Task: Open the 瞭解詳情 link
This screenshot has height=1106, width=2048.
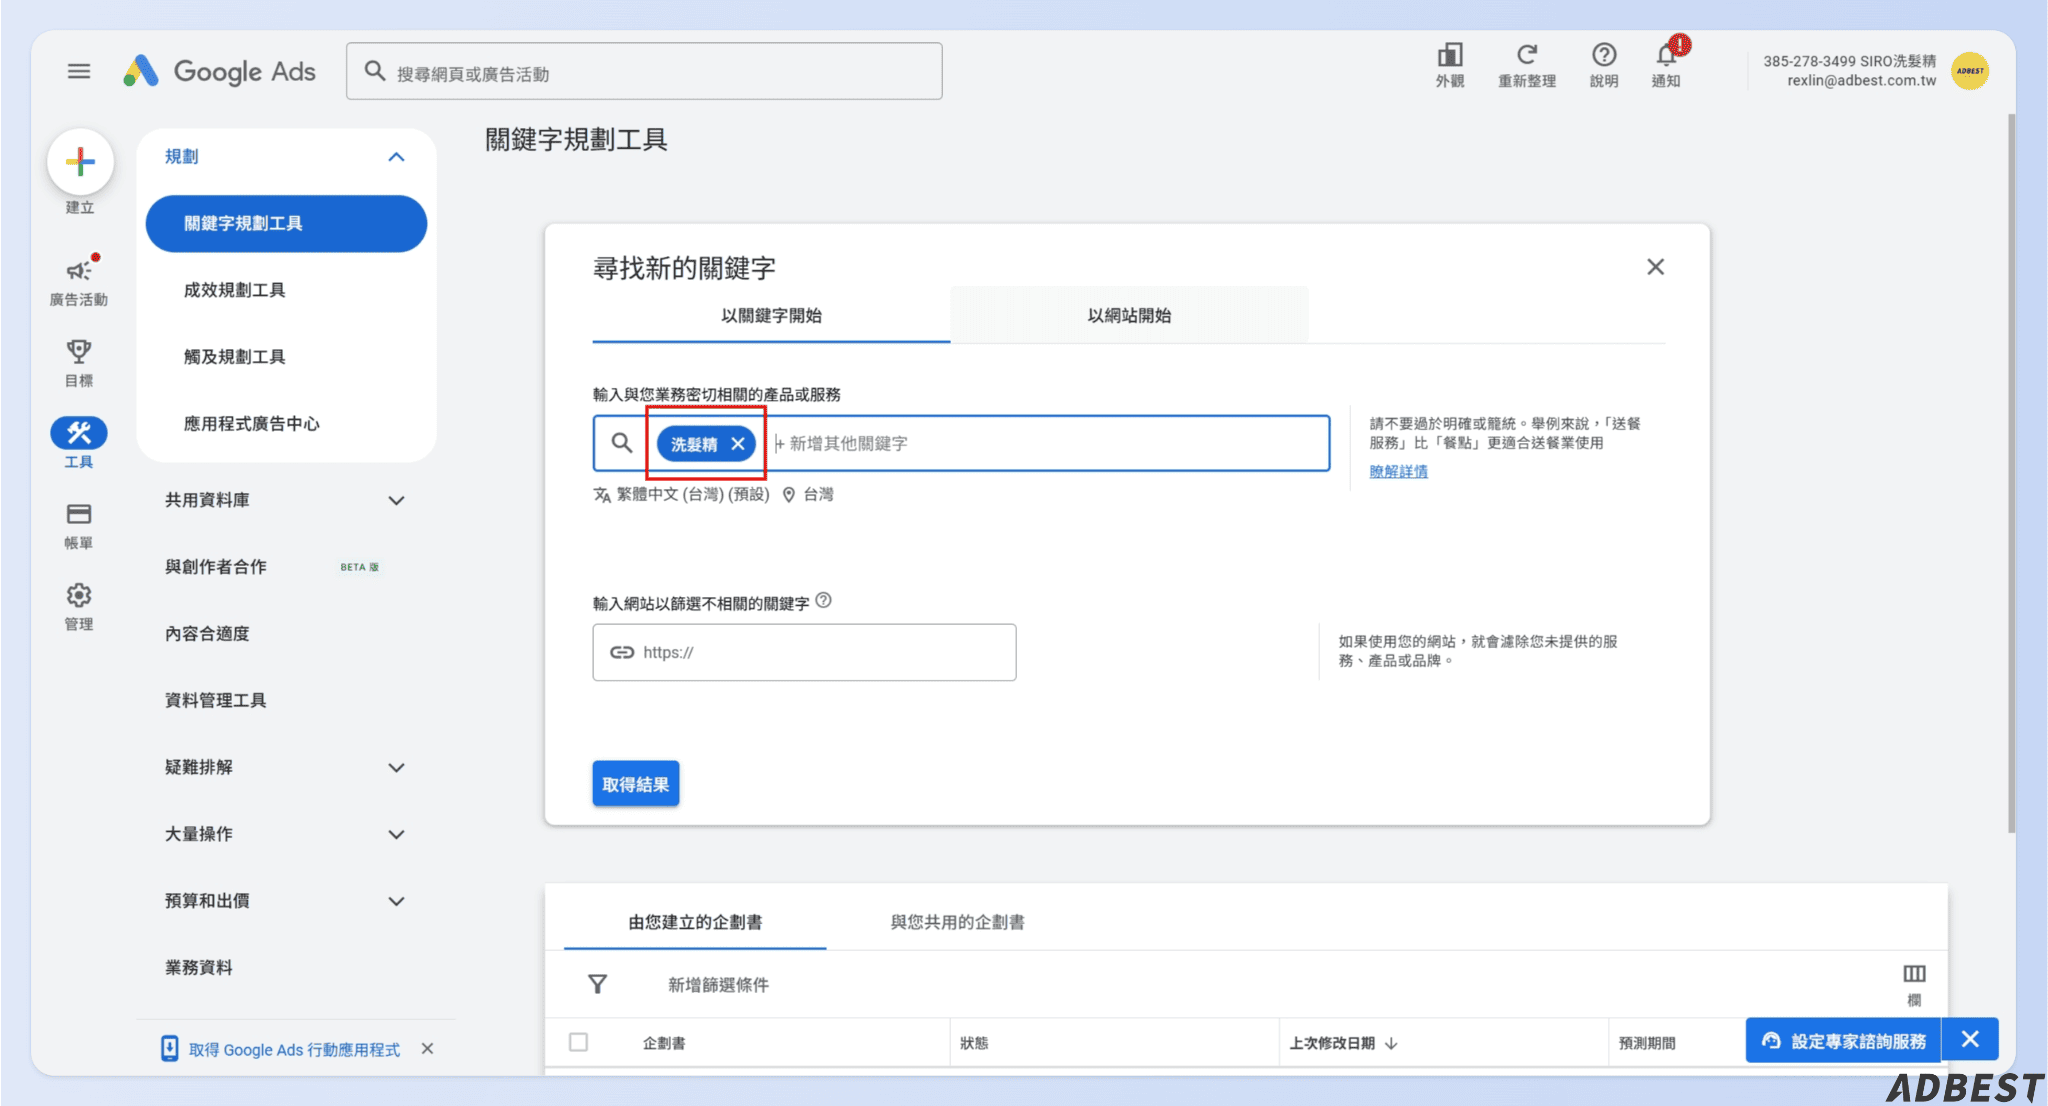Action: pos(1397,470)
